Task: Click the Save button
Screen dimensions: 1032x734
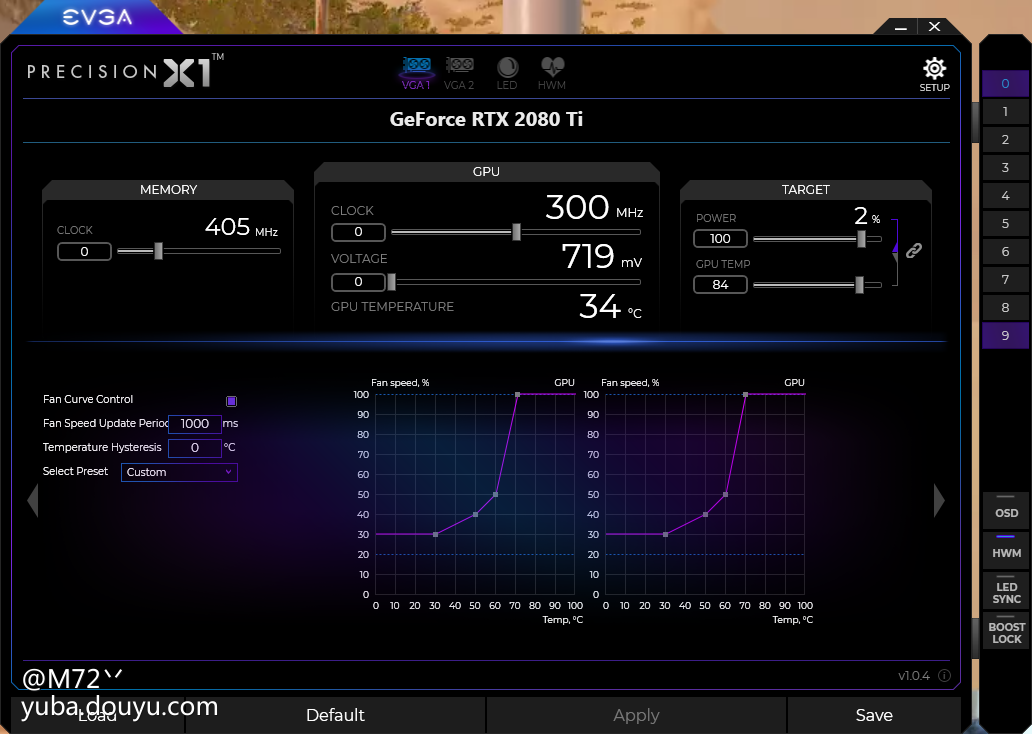Action: pos(874,715)
